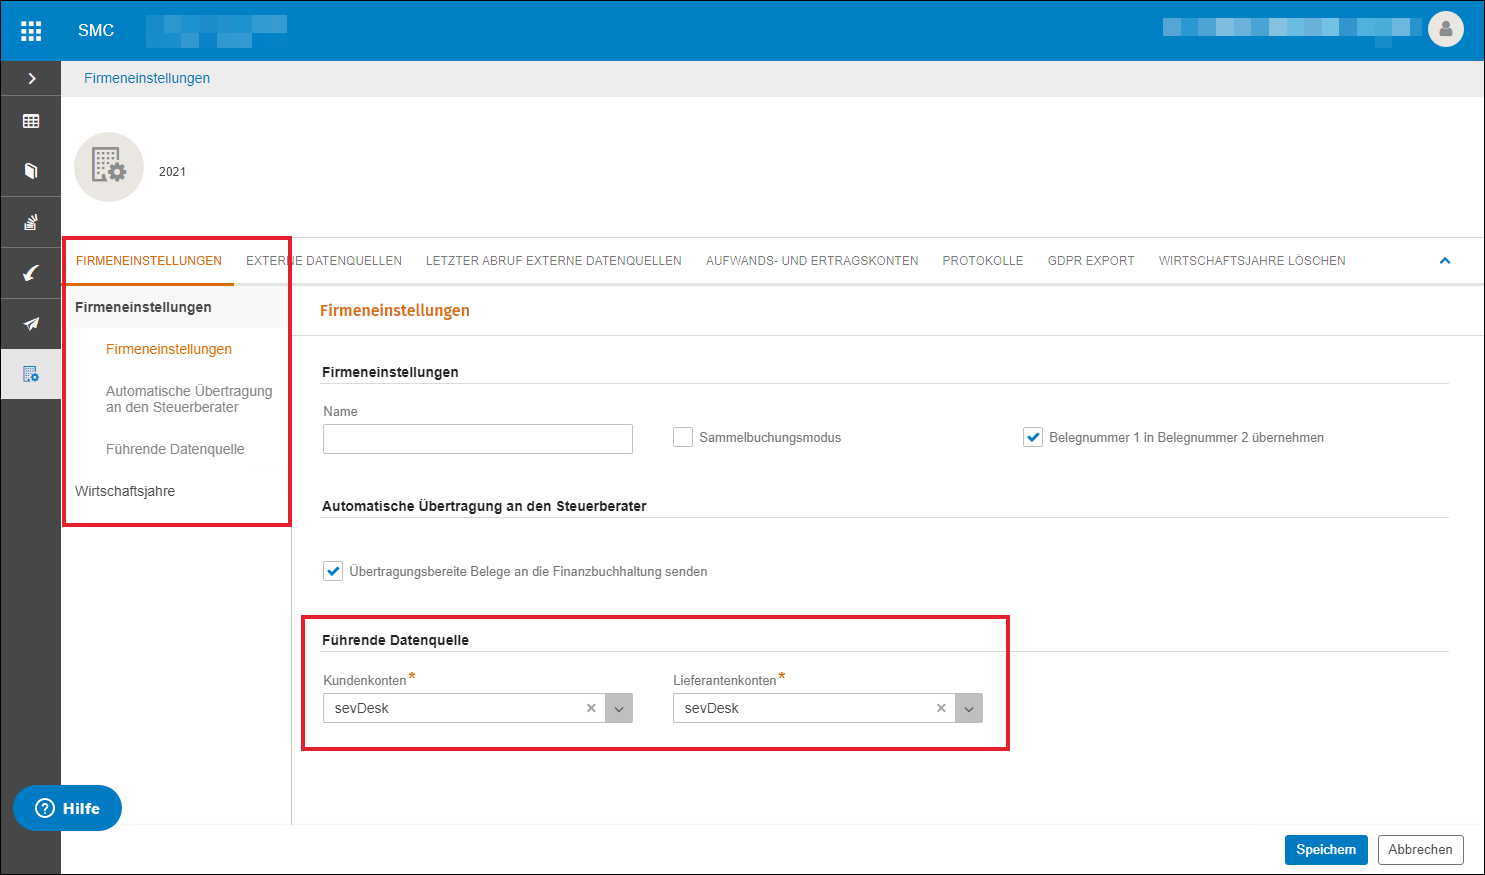Viewport: 1485px width, 875px height.
Task: Open the table grid sidebar icon
Action: coord(31,121)
